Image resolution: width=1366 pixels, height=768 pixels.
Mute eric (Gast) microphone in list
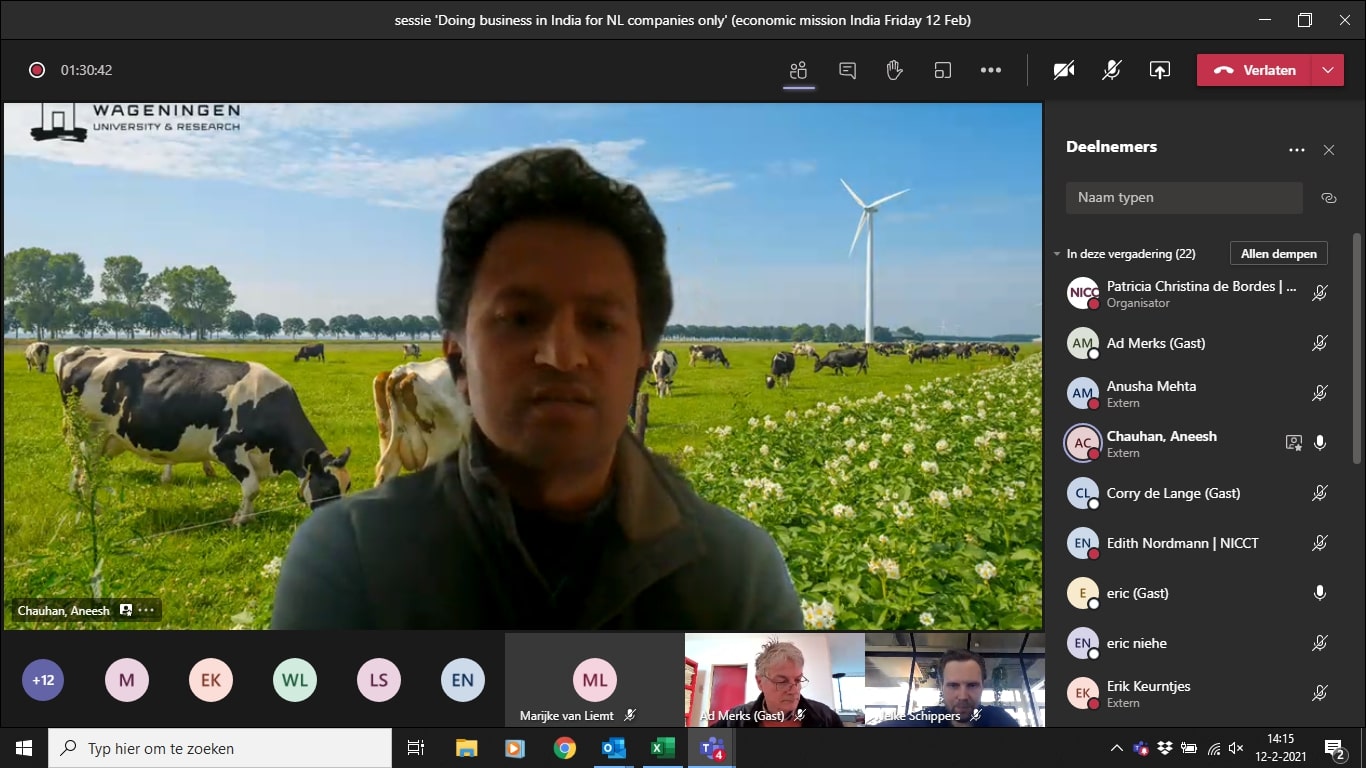coord(1319,593)
